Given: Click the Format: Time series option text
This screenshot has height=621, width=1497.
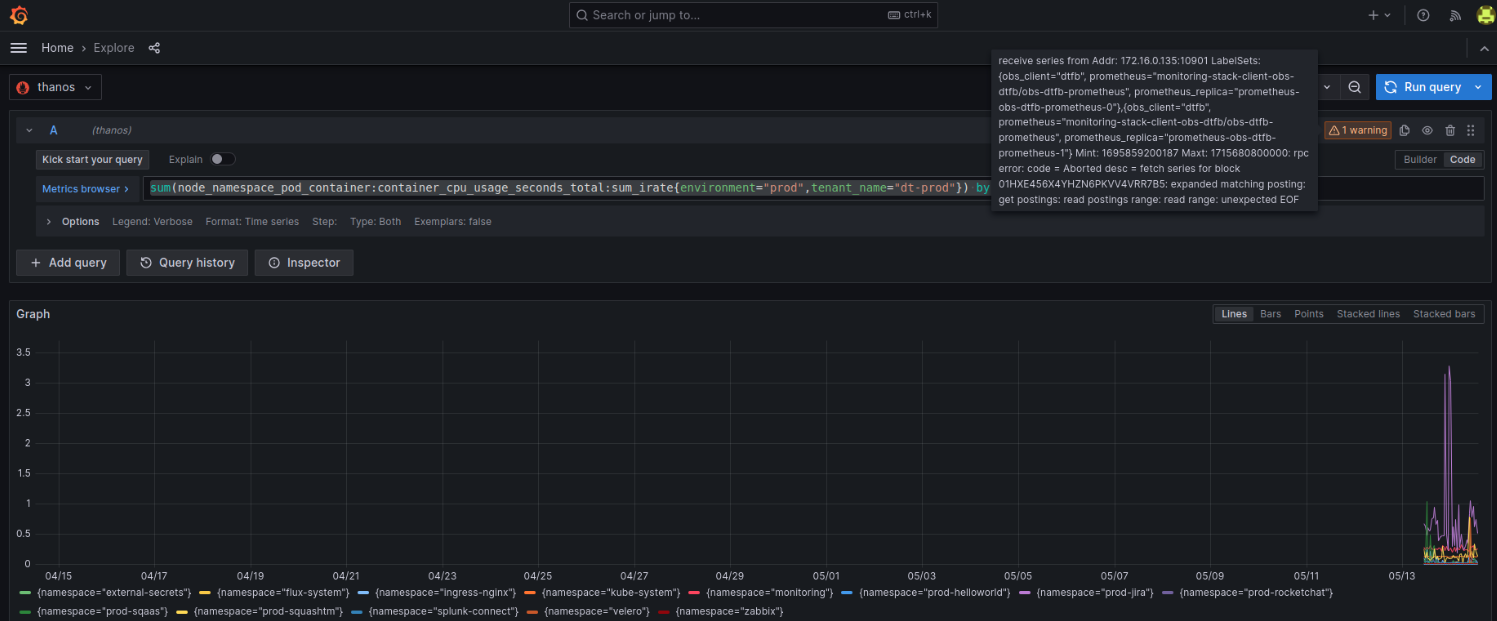Looking at the screenshot, I should coord(252,222).
